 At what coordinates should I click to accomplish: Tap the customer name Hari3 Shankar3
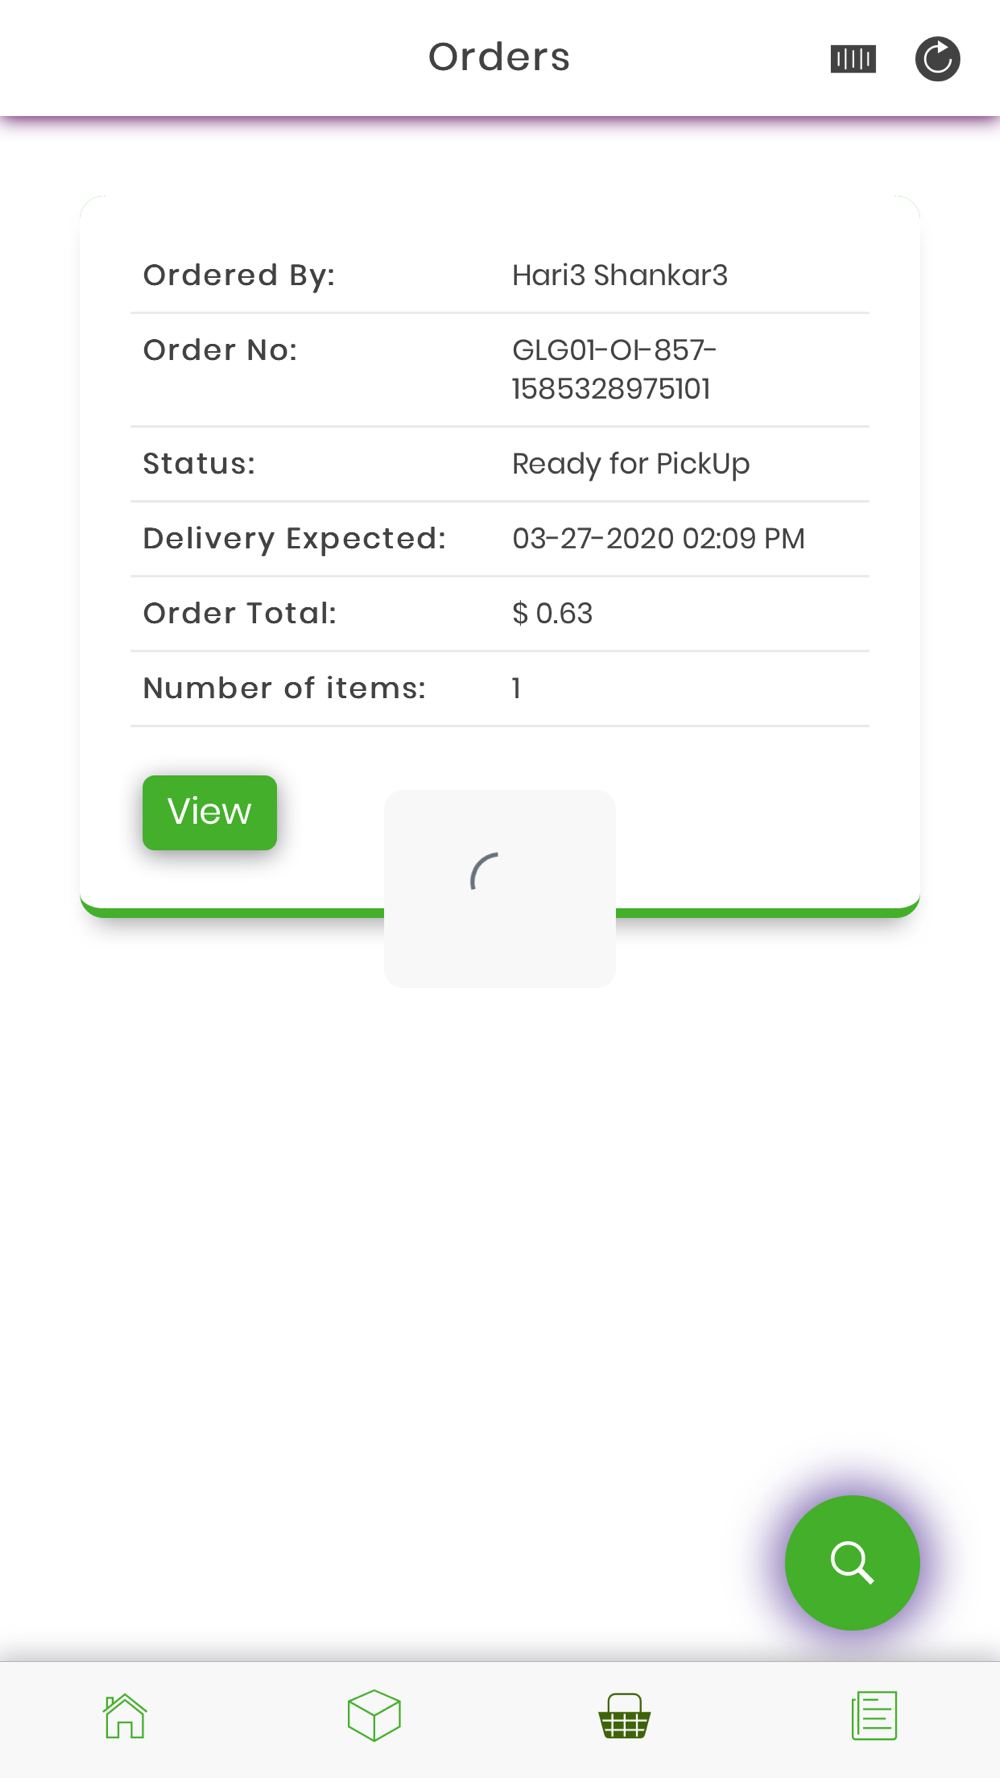click(620, 275)
